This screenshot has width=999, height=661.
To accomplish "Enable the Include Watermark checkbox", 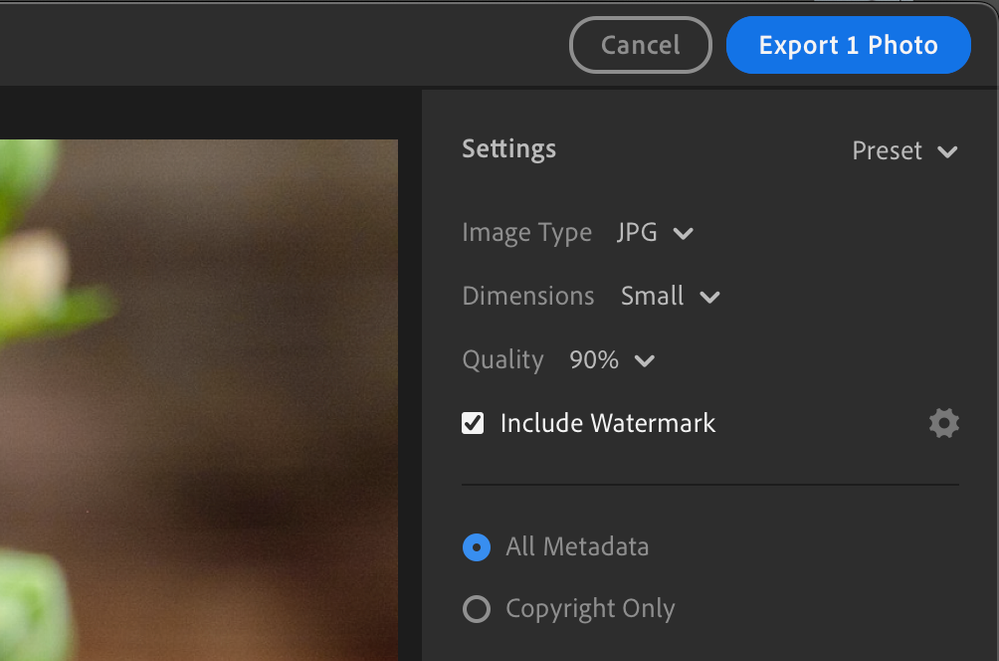I will pyautogui.click(x=473, y=423).
